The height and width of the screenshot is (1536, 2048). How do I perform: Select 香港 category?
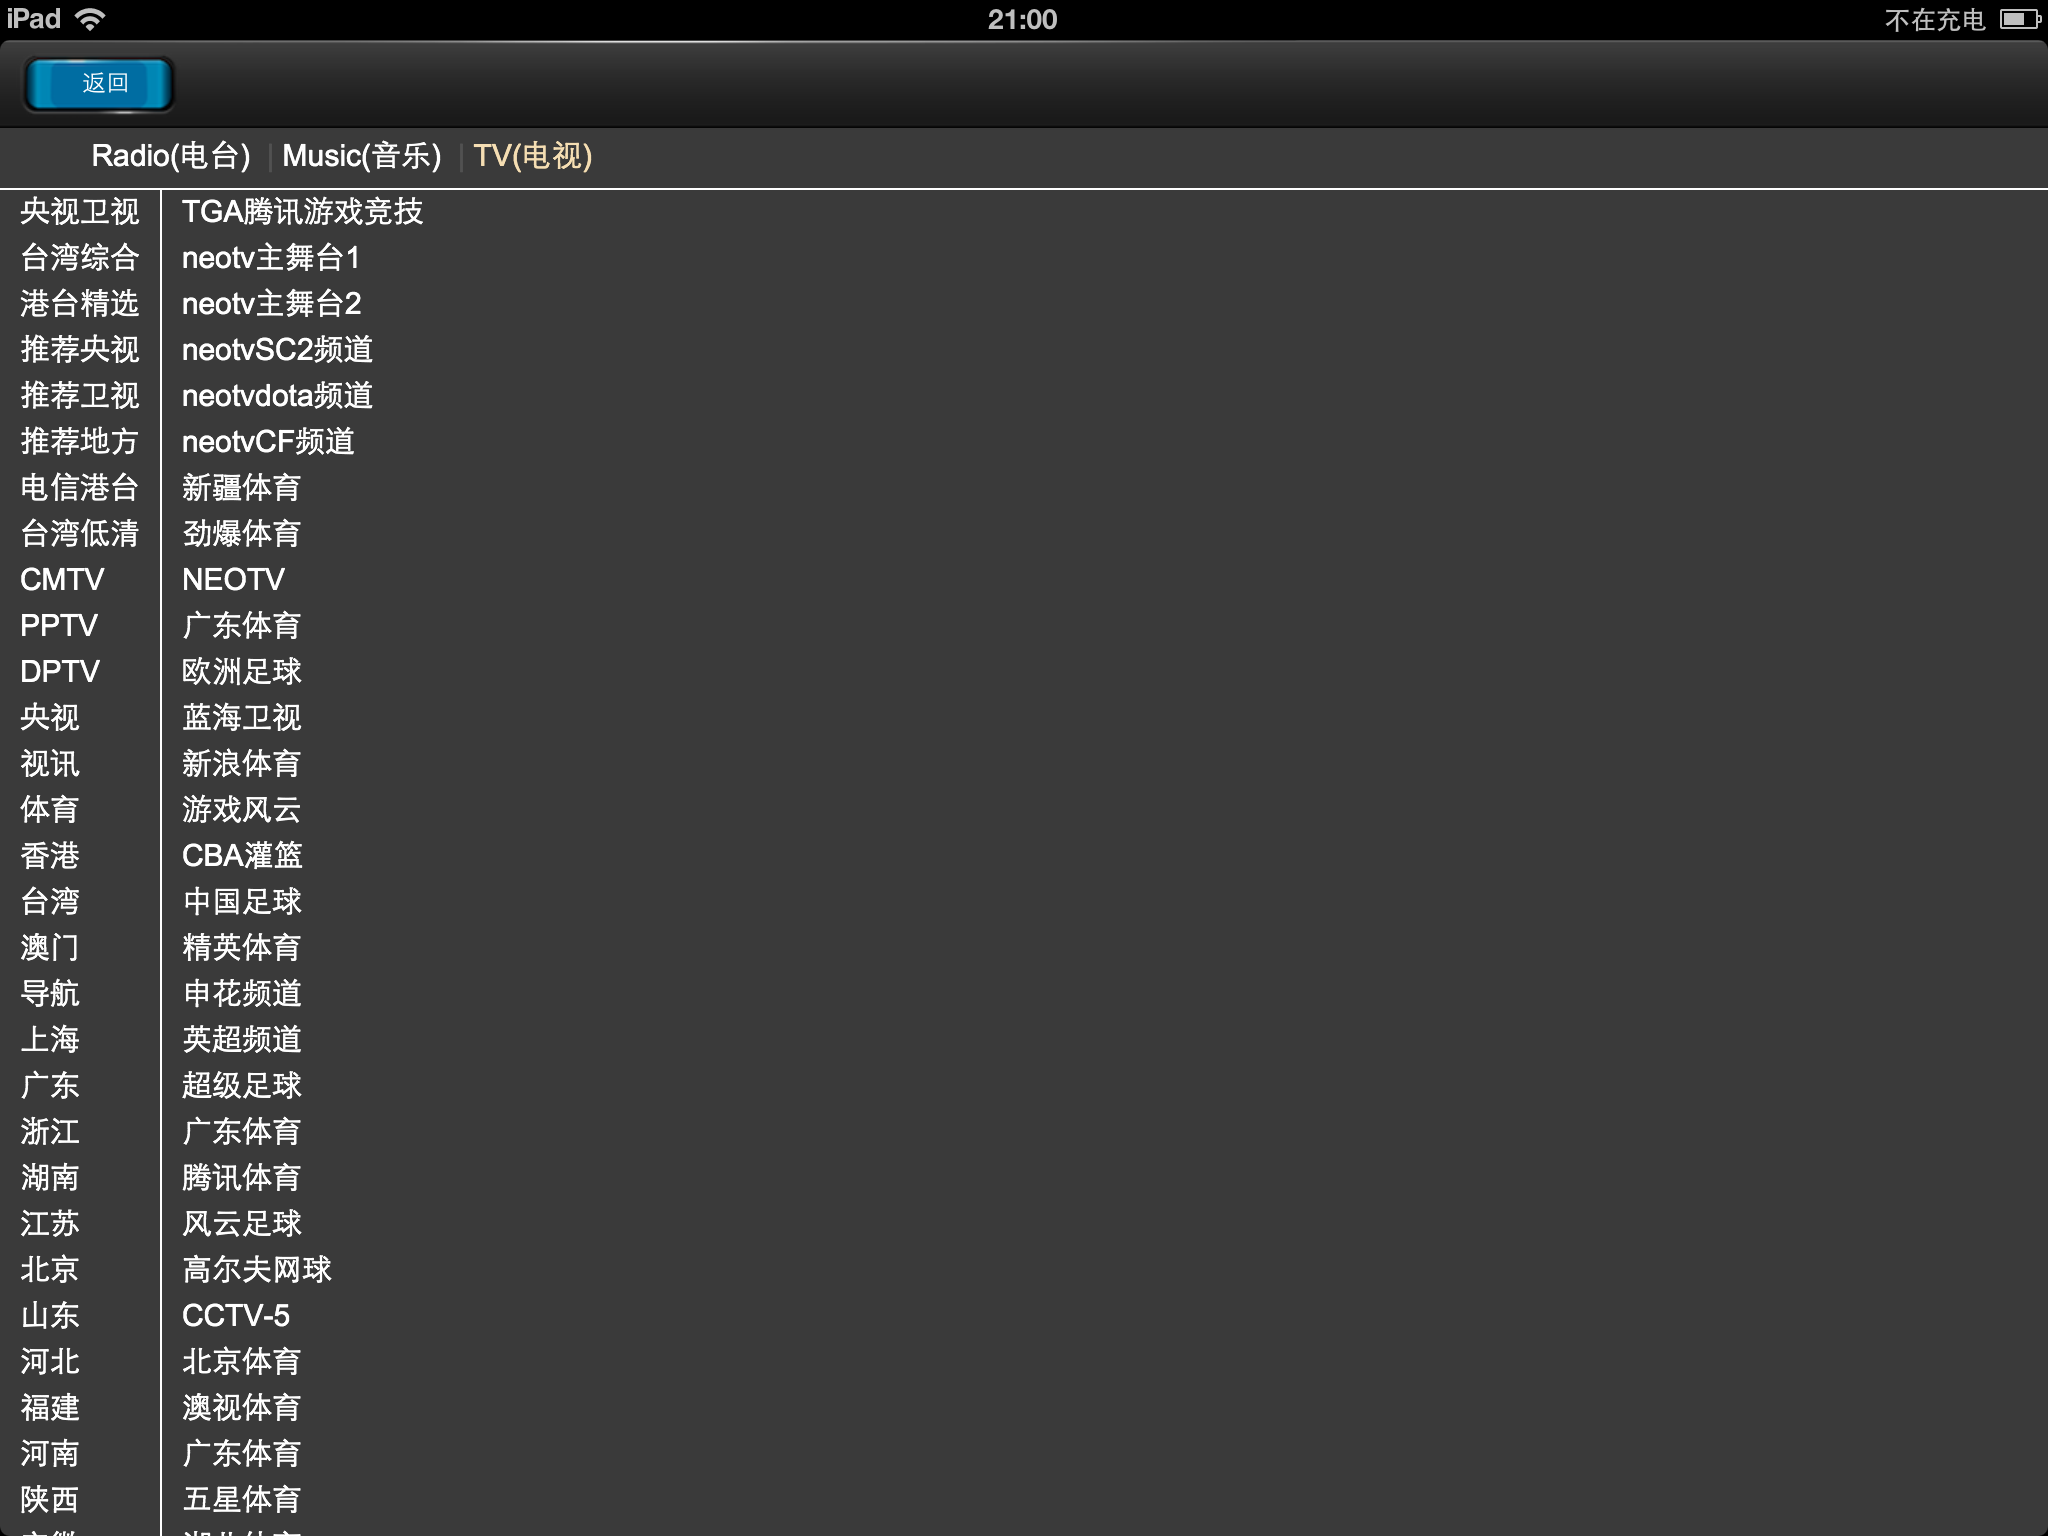(x=50, y=856)
